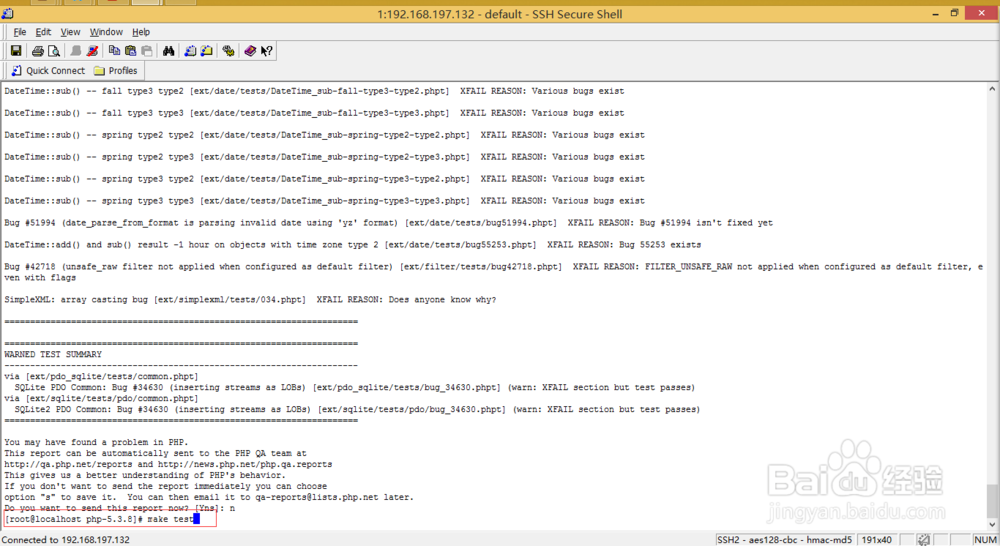Click 'SimpleXML: array casting bug' line

pyautogui.click(x=250, y=299)
